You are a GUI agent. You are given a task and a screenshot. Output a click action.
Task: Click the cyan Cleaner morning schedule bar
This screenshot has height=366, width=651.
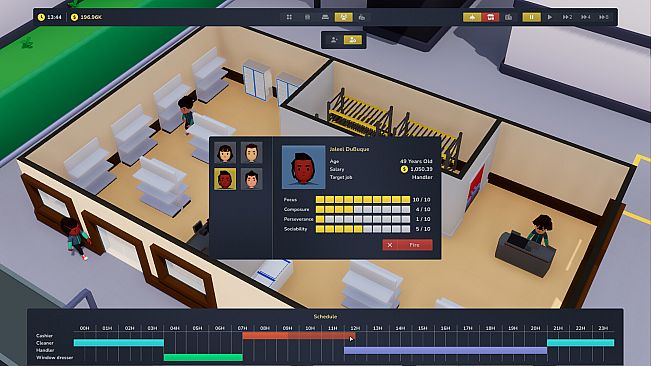pyautogui.click(x=119, y=343)
